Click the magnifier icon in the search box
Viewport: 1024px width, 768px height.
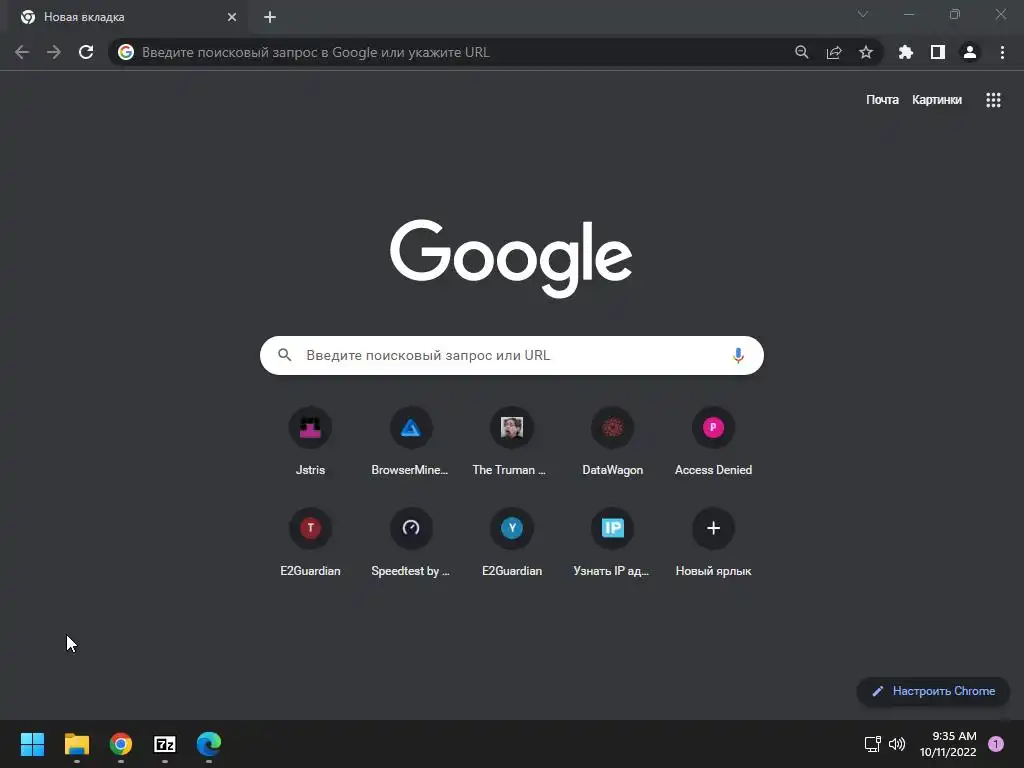284,355
